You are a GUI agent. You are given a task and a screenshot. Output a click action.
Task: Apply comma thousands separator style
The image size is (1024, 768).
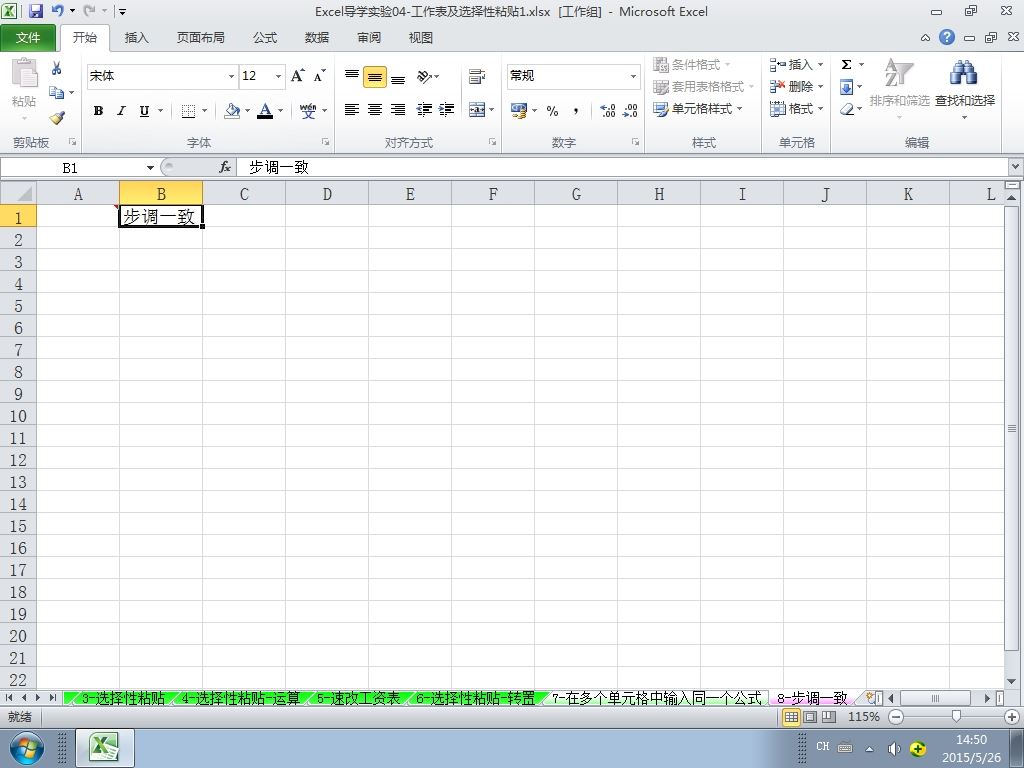[575, 110]
